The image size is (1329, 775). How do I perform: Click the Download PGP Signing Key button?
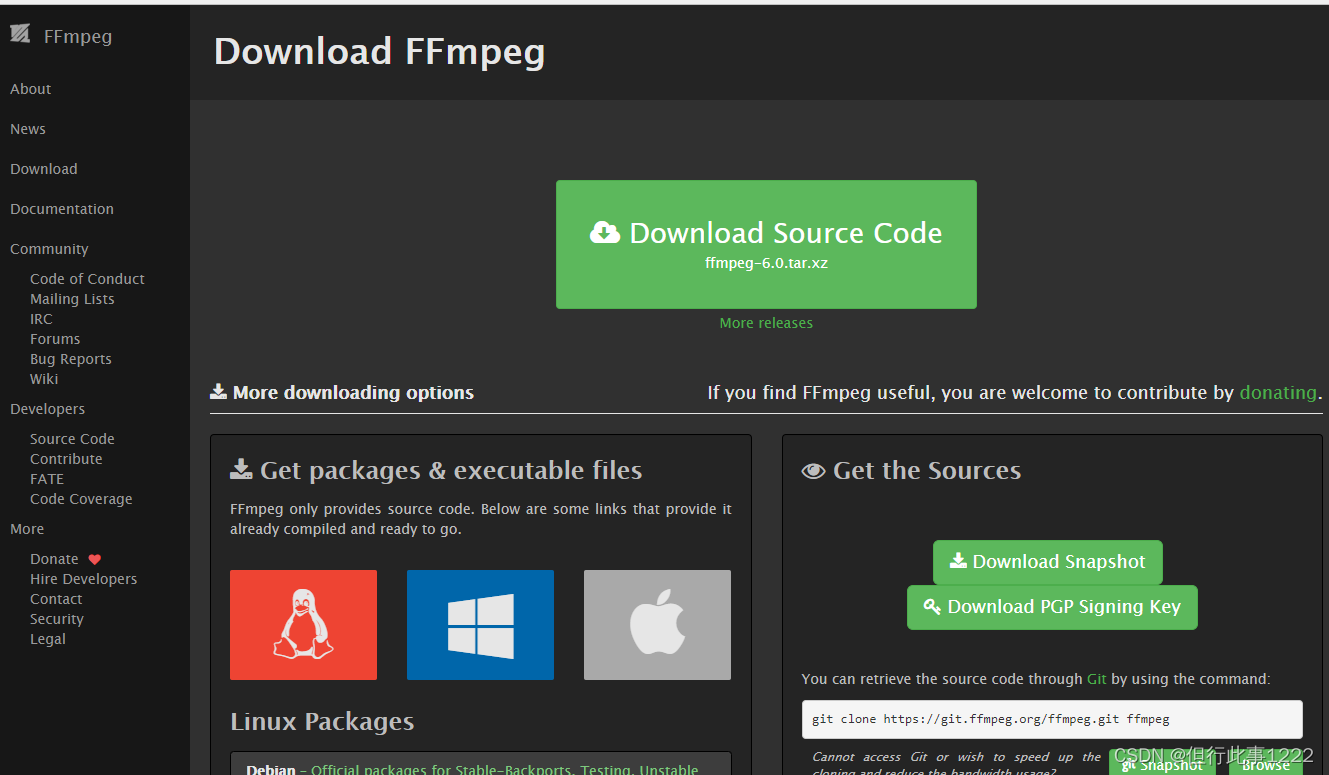coord(1052,607)
